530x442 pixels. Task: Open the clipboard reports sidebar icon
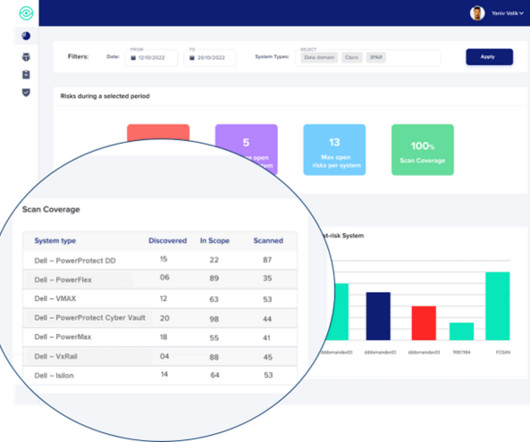(x=26, y=75)
